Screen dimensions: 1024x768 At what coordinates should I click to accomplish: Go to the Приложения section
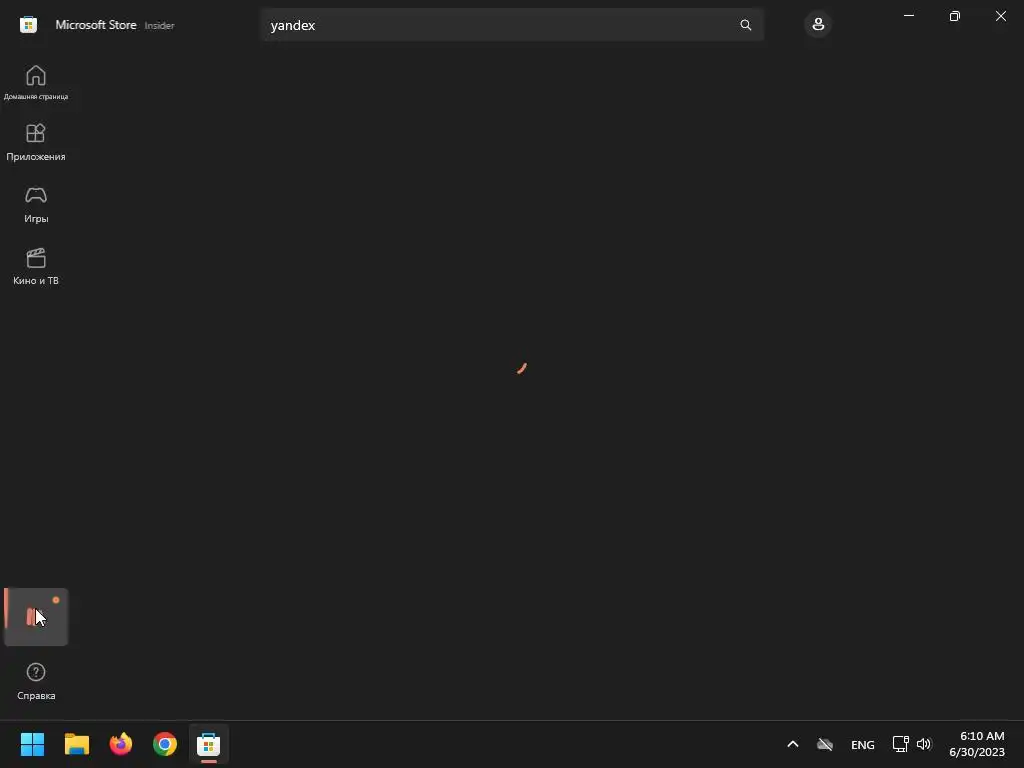point(36,142)
